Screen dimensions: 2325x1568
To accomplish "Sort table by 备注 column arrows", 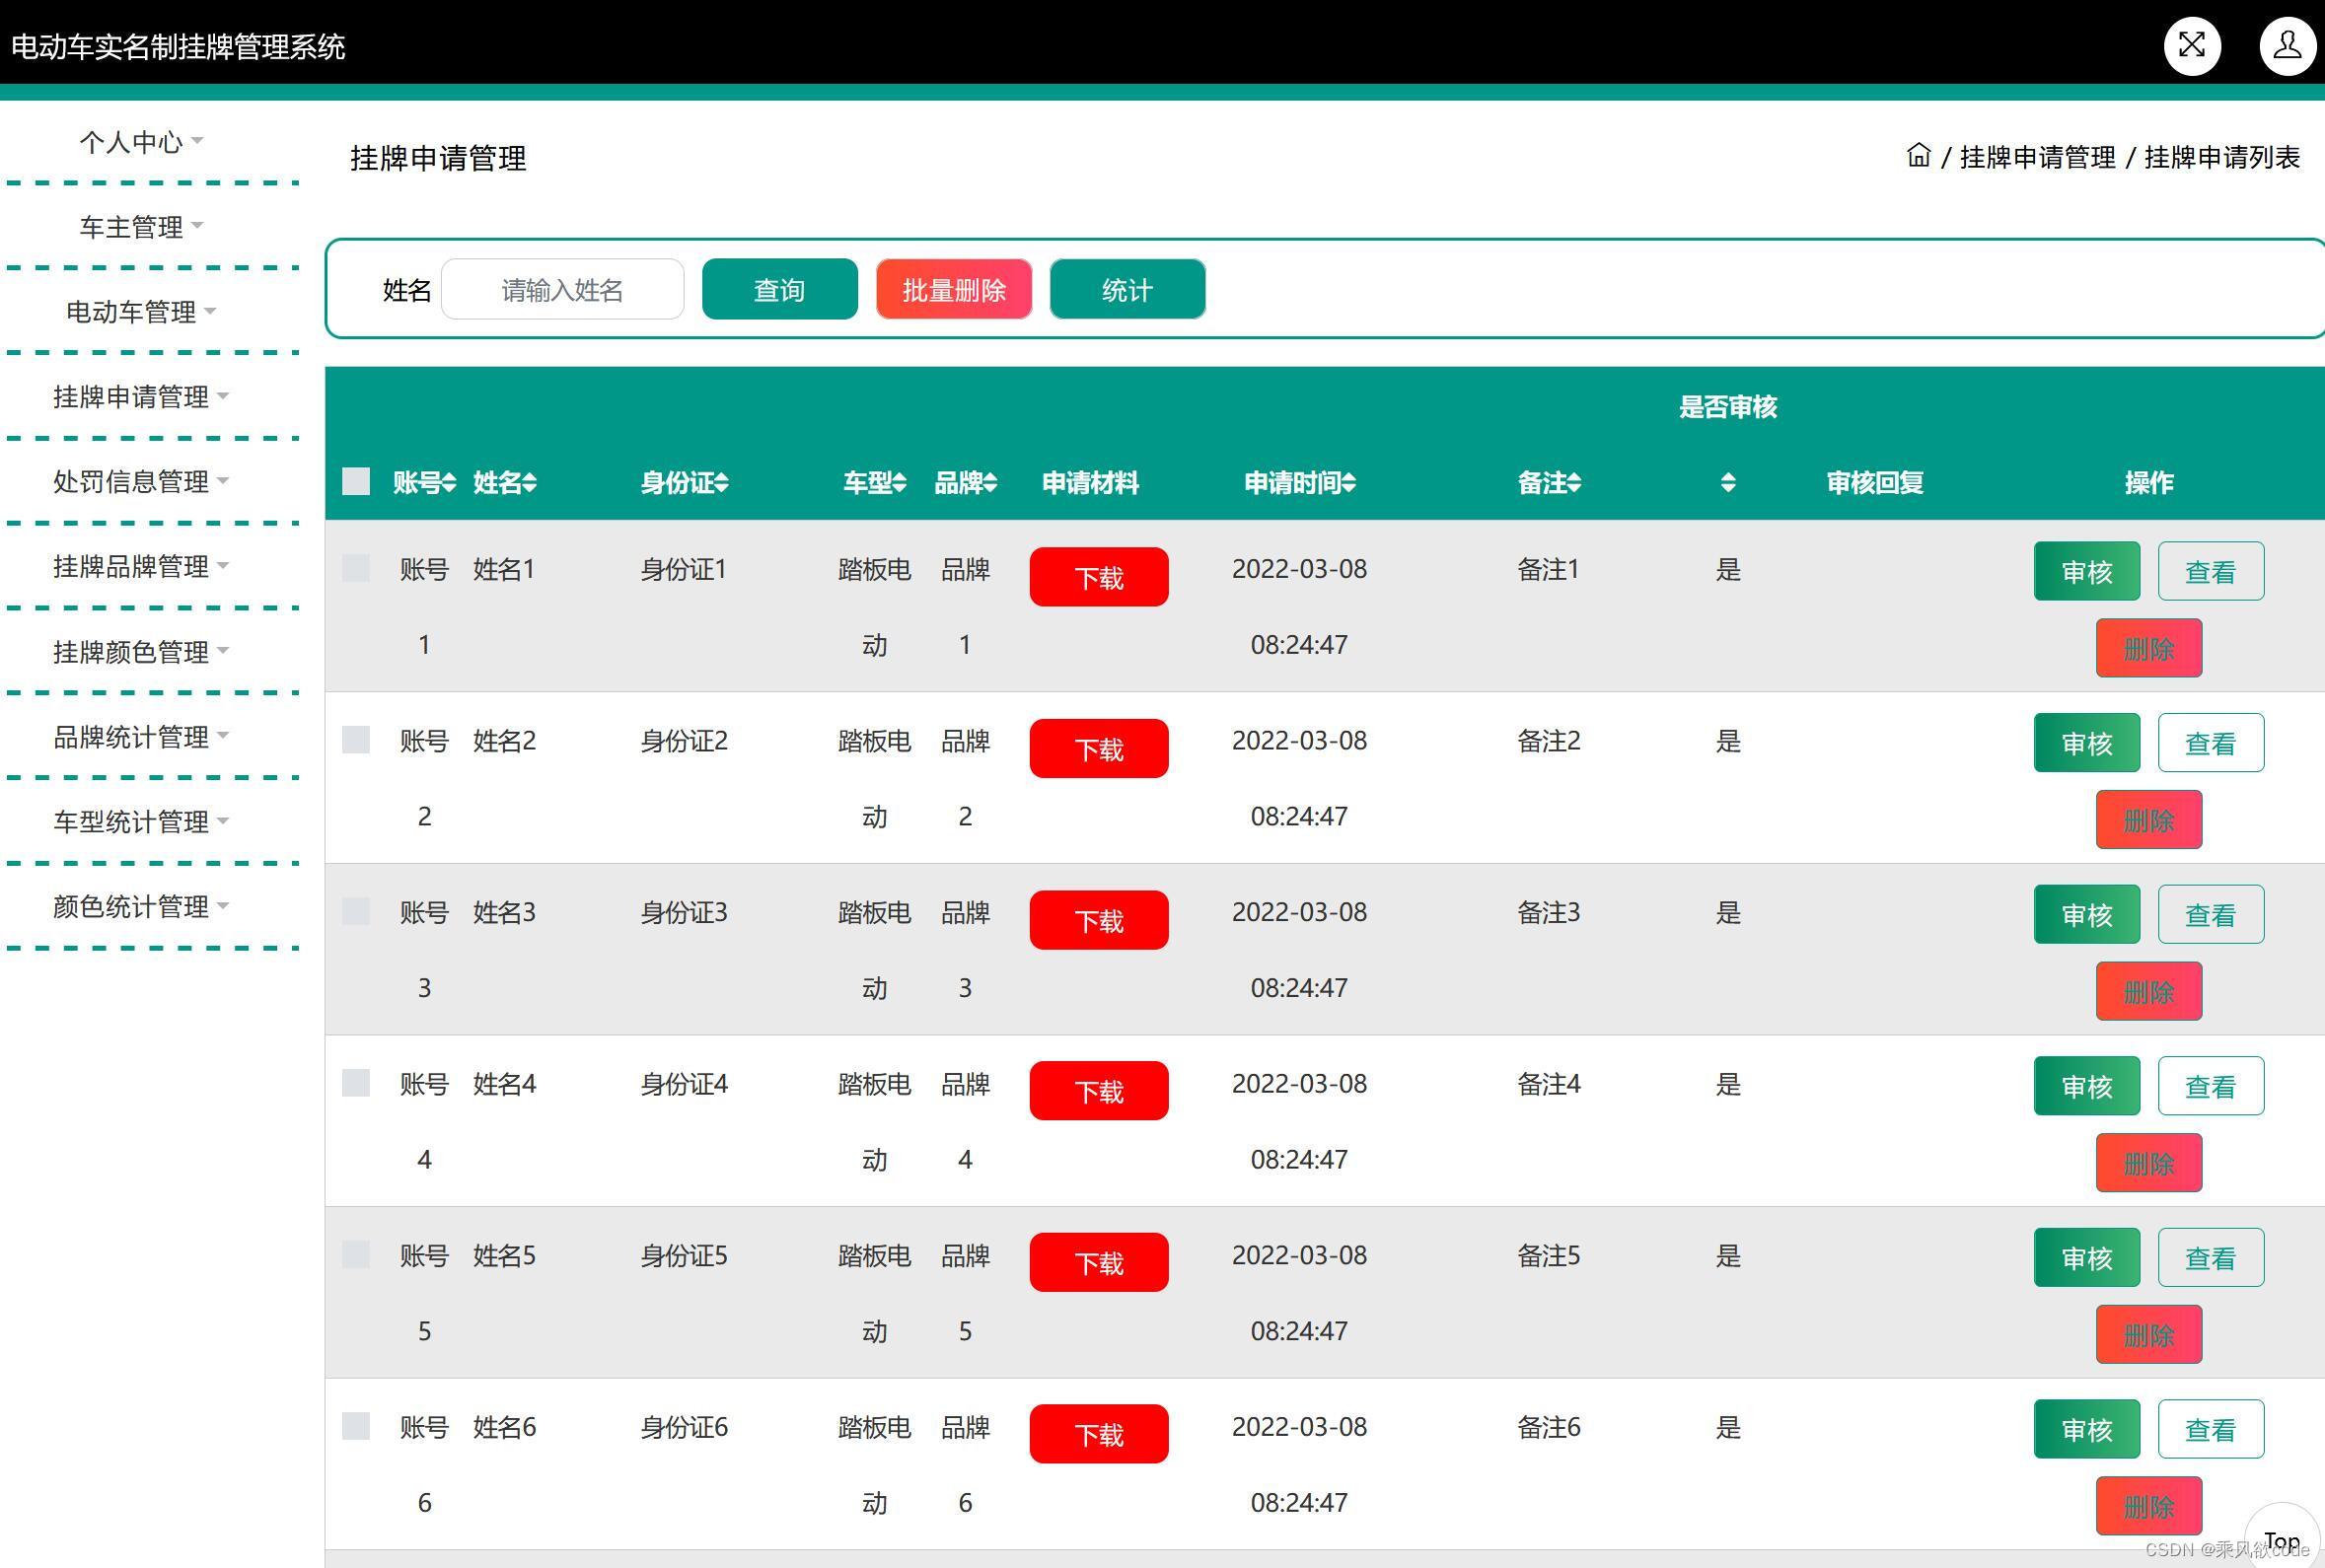I will (x=1575, y=483).
